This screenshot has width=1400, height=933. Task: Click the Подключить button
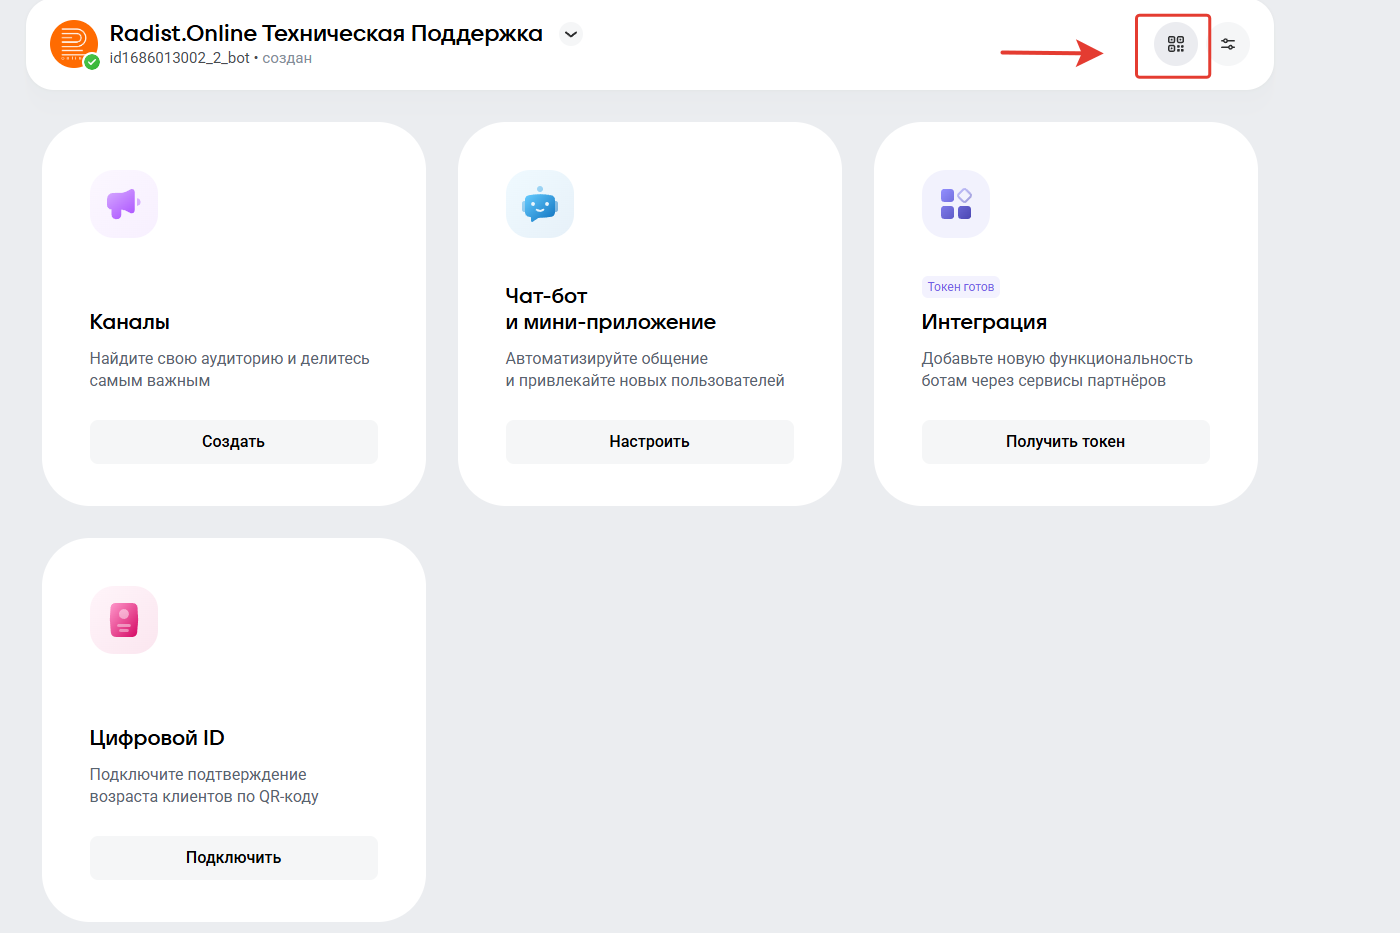pos(233,858)
